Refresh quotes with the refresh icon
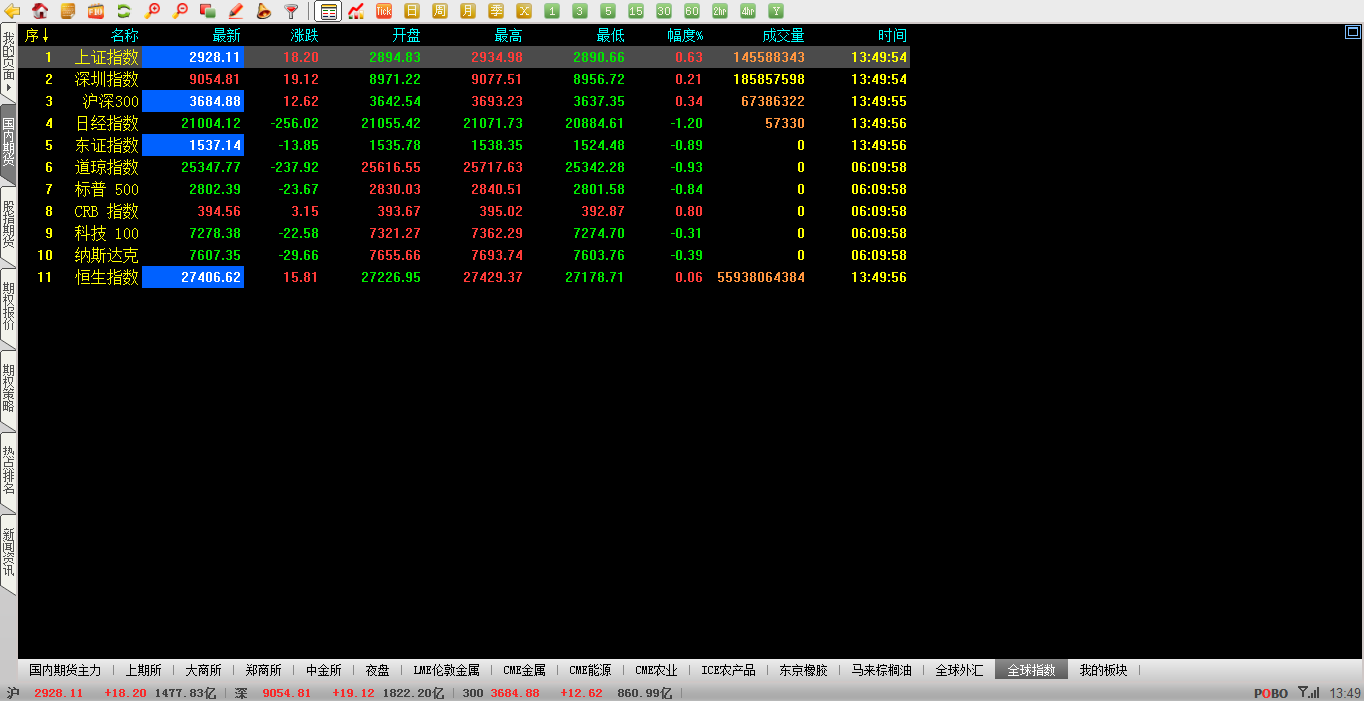The image size is (1364, 701). pos(122,11)
